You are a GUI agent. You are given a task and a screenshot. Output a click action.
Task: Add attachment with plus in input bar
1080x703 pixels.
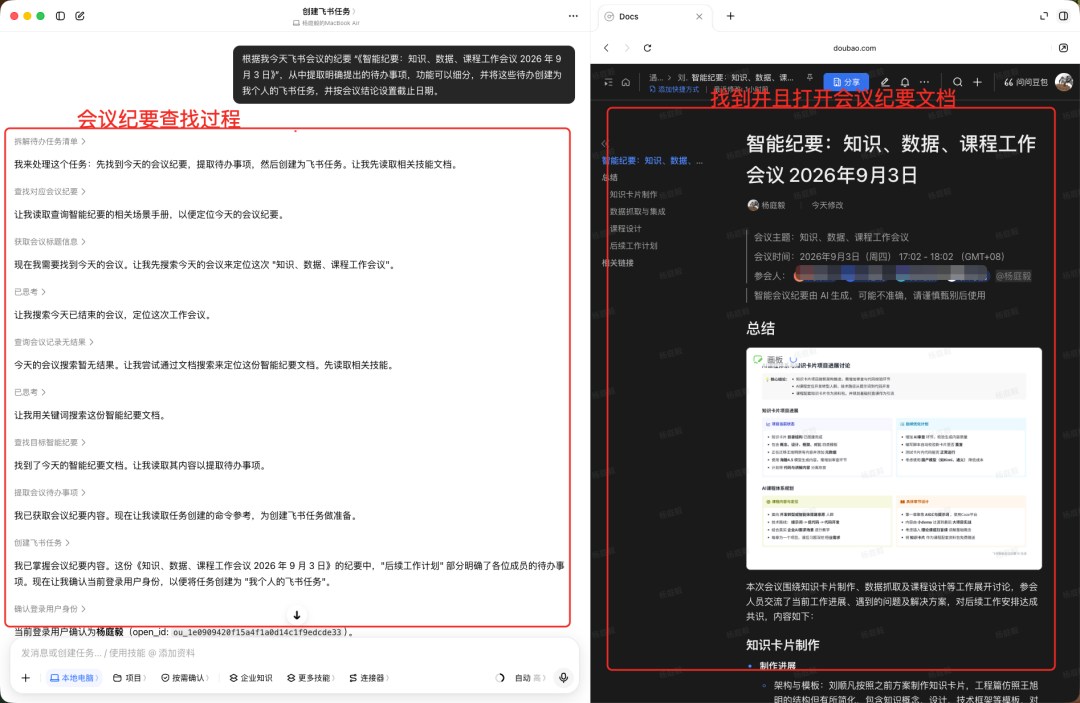tap(25, 678)
